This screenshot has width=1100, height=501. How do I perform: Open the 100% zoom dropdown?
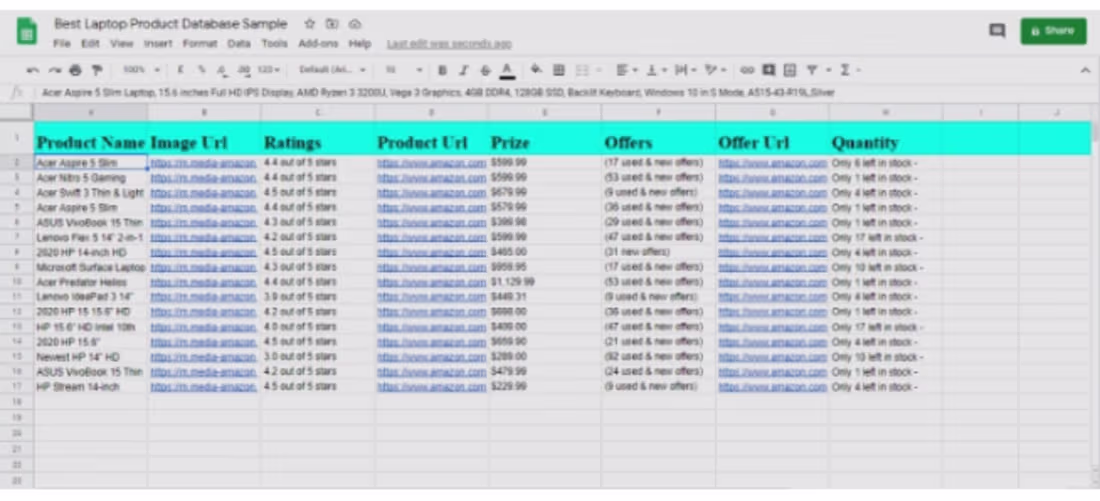click(141, 70)
